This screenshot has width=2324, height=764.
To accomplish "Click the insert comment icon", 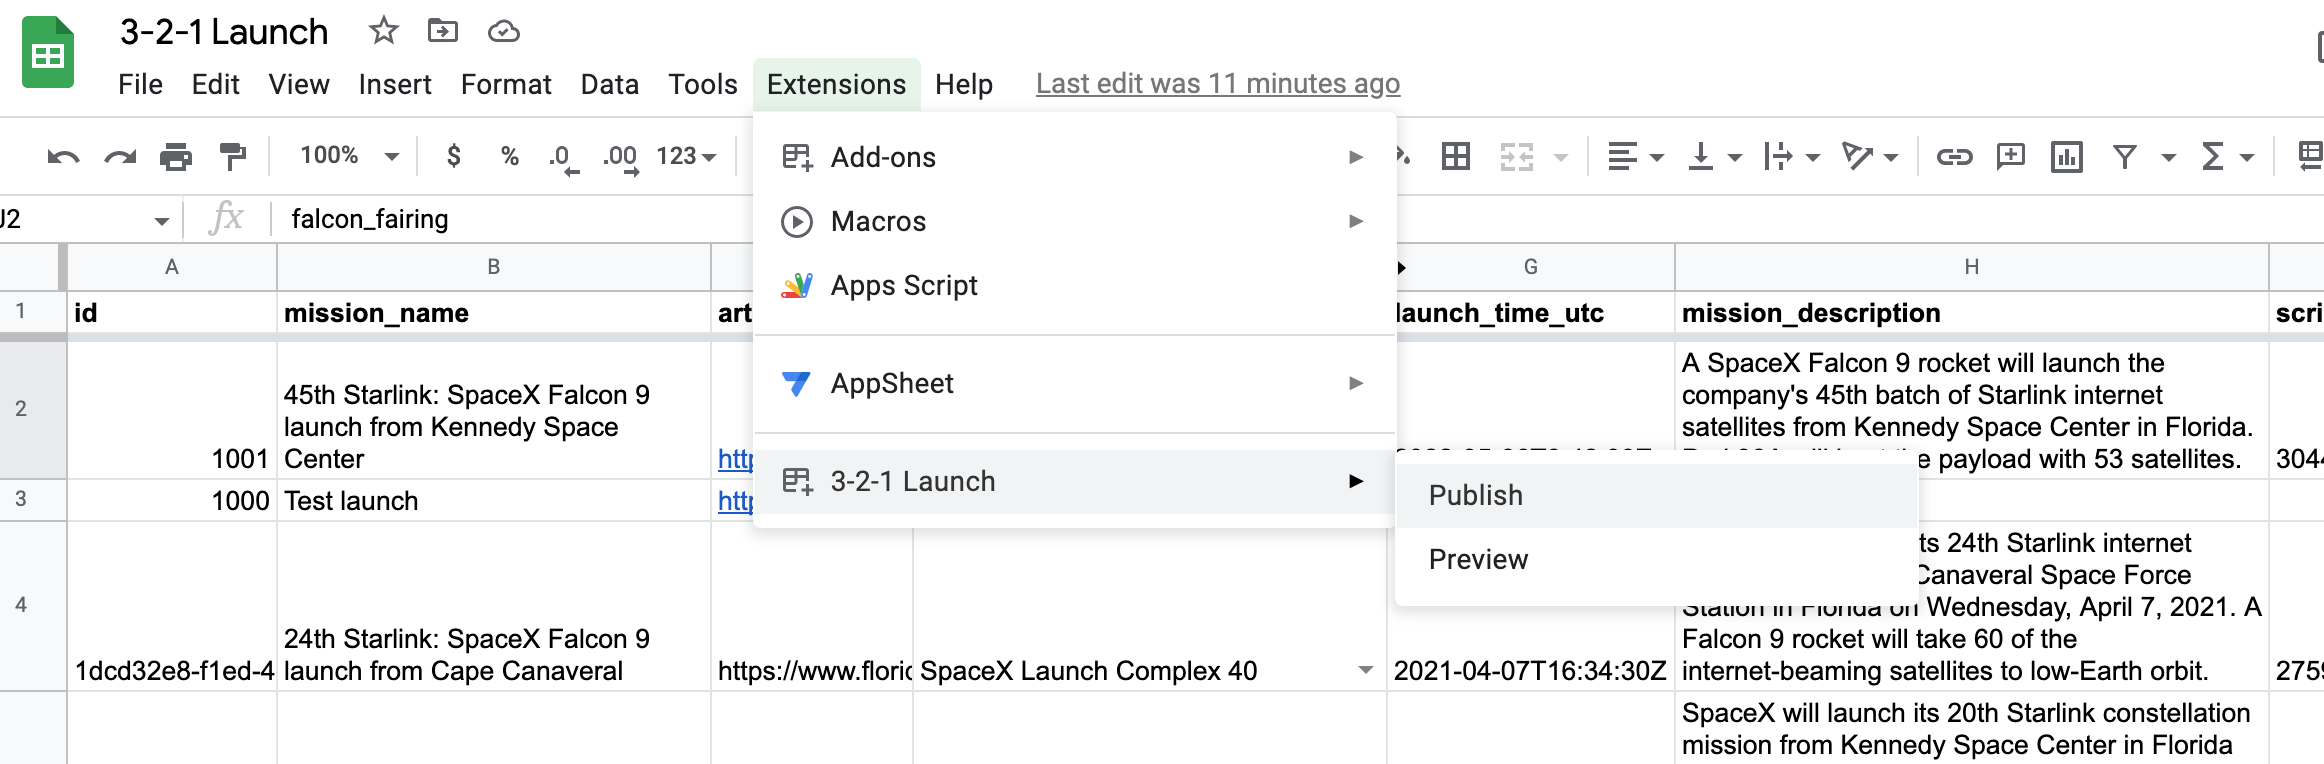I will 2010,157.
